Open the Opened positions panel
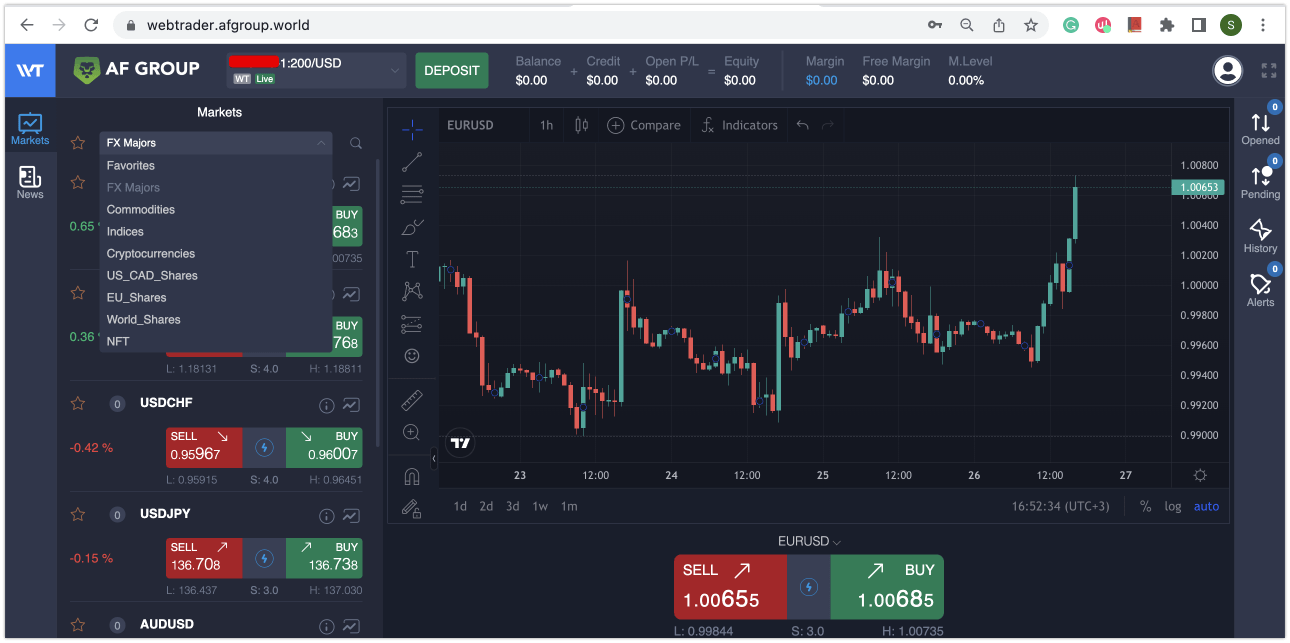Image resolution: width=1290 pixels, height=643 pixels. click(x=1261, y=127)
